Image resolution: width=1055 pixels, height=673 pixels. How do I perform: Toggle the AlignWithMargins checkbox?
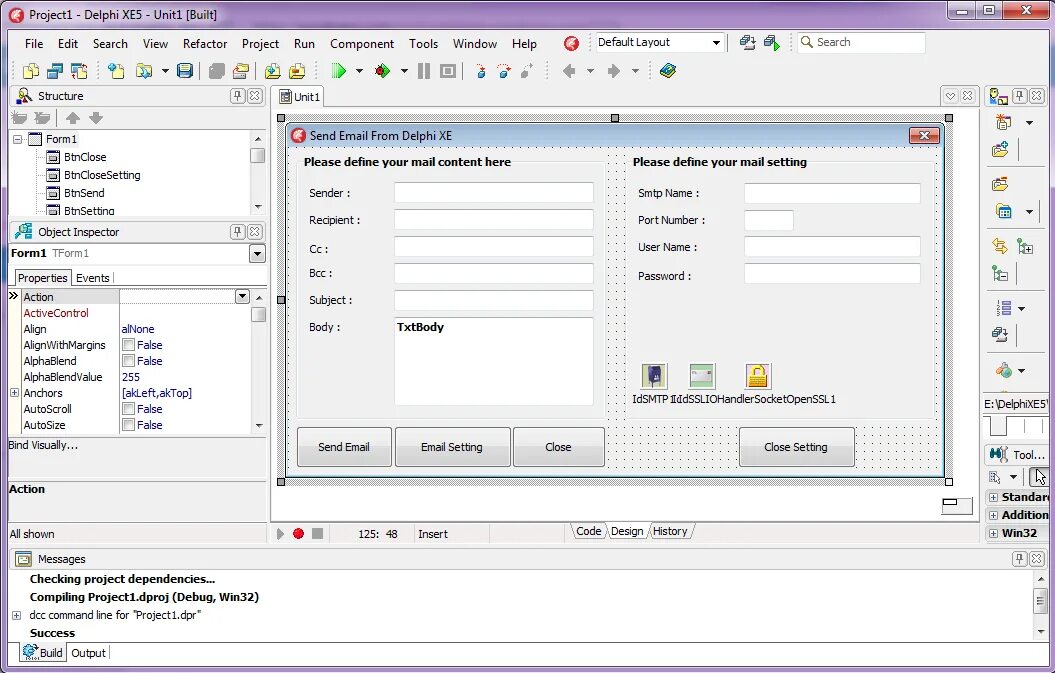[128, 345]
